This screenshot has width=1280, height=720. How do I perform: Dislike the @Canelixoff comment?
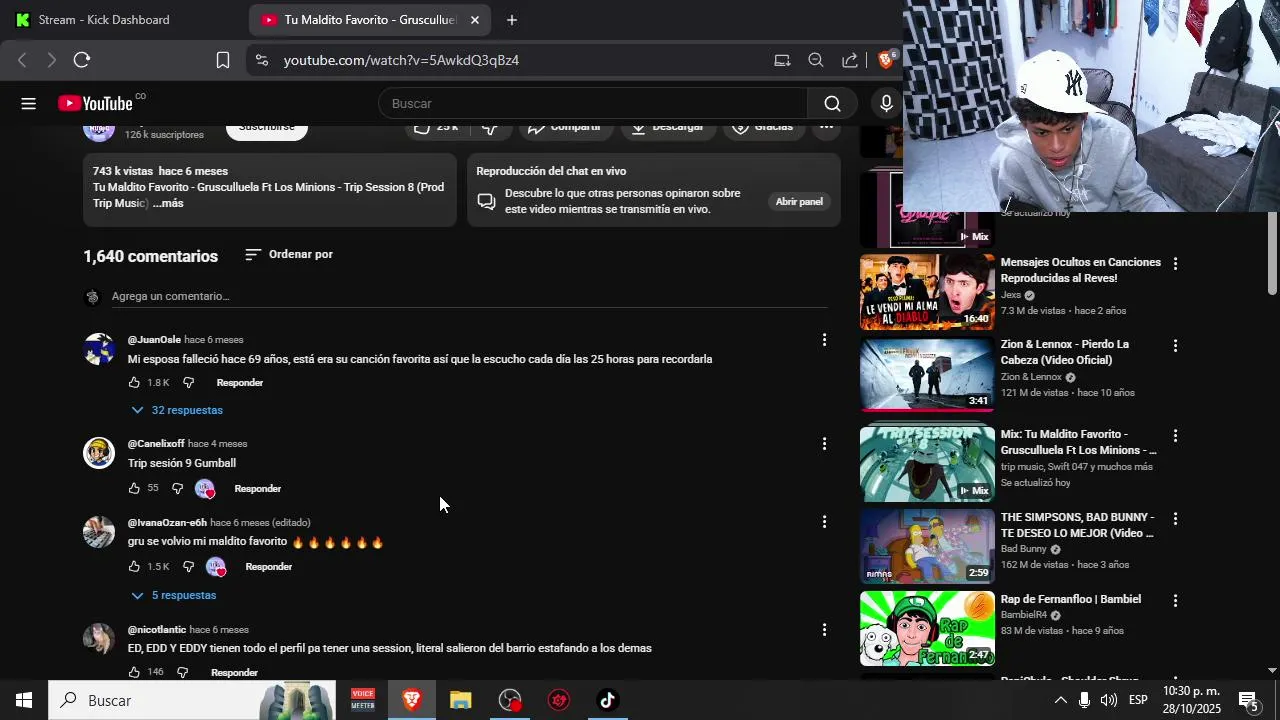[177, 488]
